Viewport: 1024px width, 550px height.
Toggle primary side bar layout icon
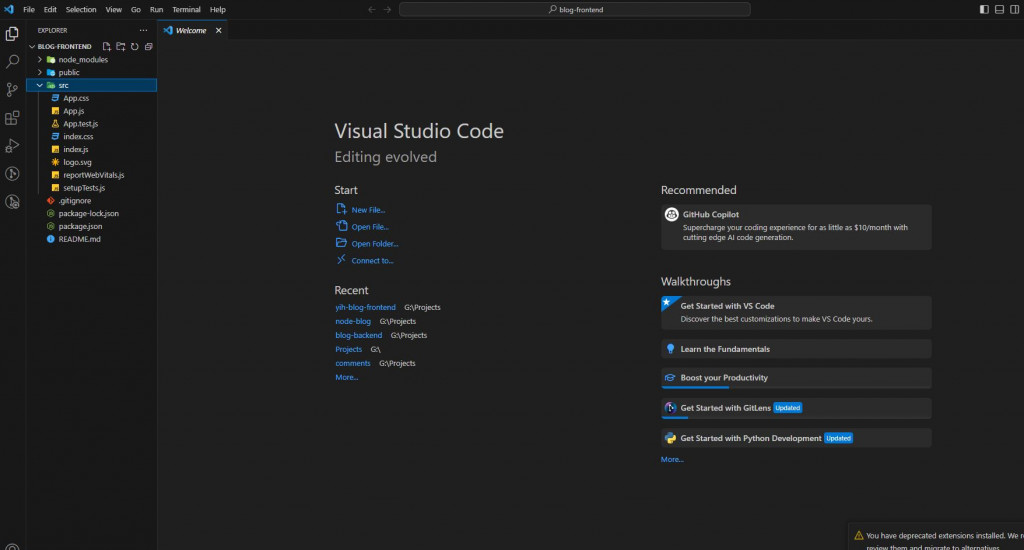coord(984,9)
